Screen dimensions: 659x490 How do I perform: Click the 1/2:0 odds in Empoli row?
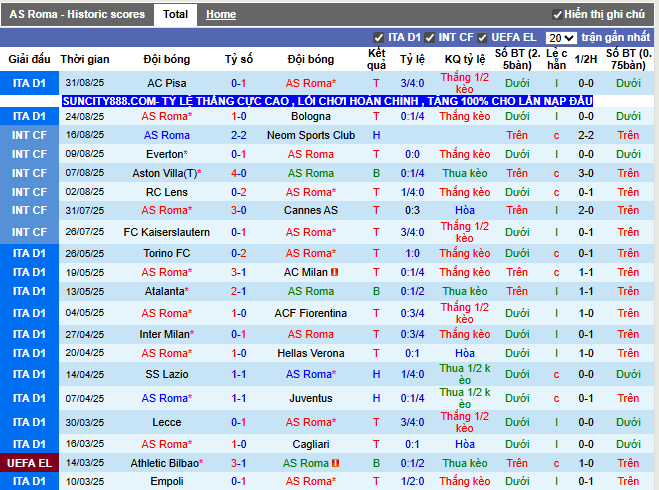click(412, 481)
